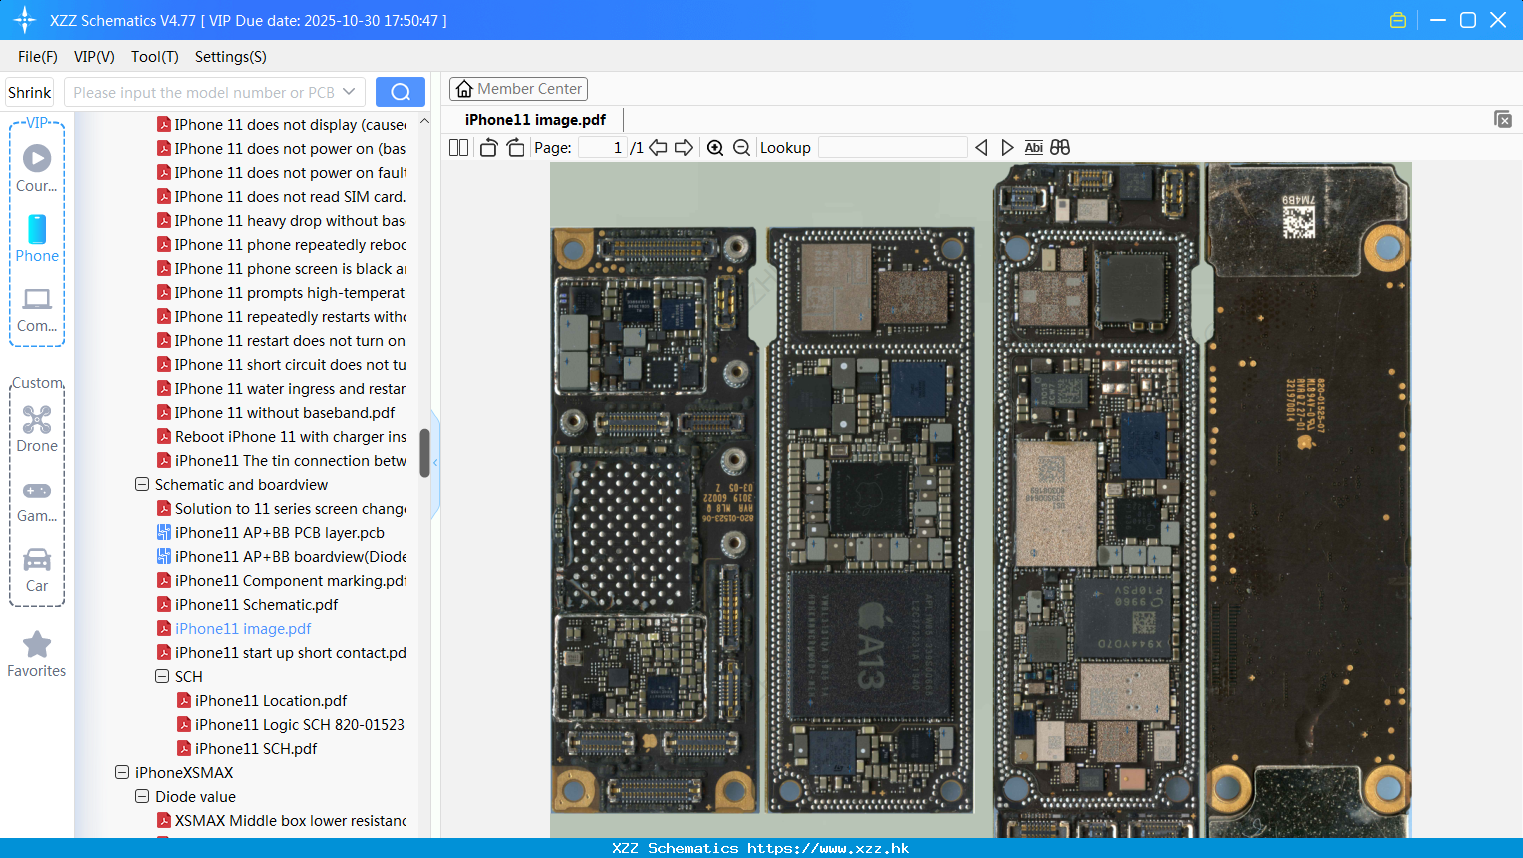Zoom in on the PDF image
Screen dimensions: 1523x858
[715, 148]
